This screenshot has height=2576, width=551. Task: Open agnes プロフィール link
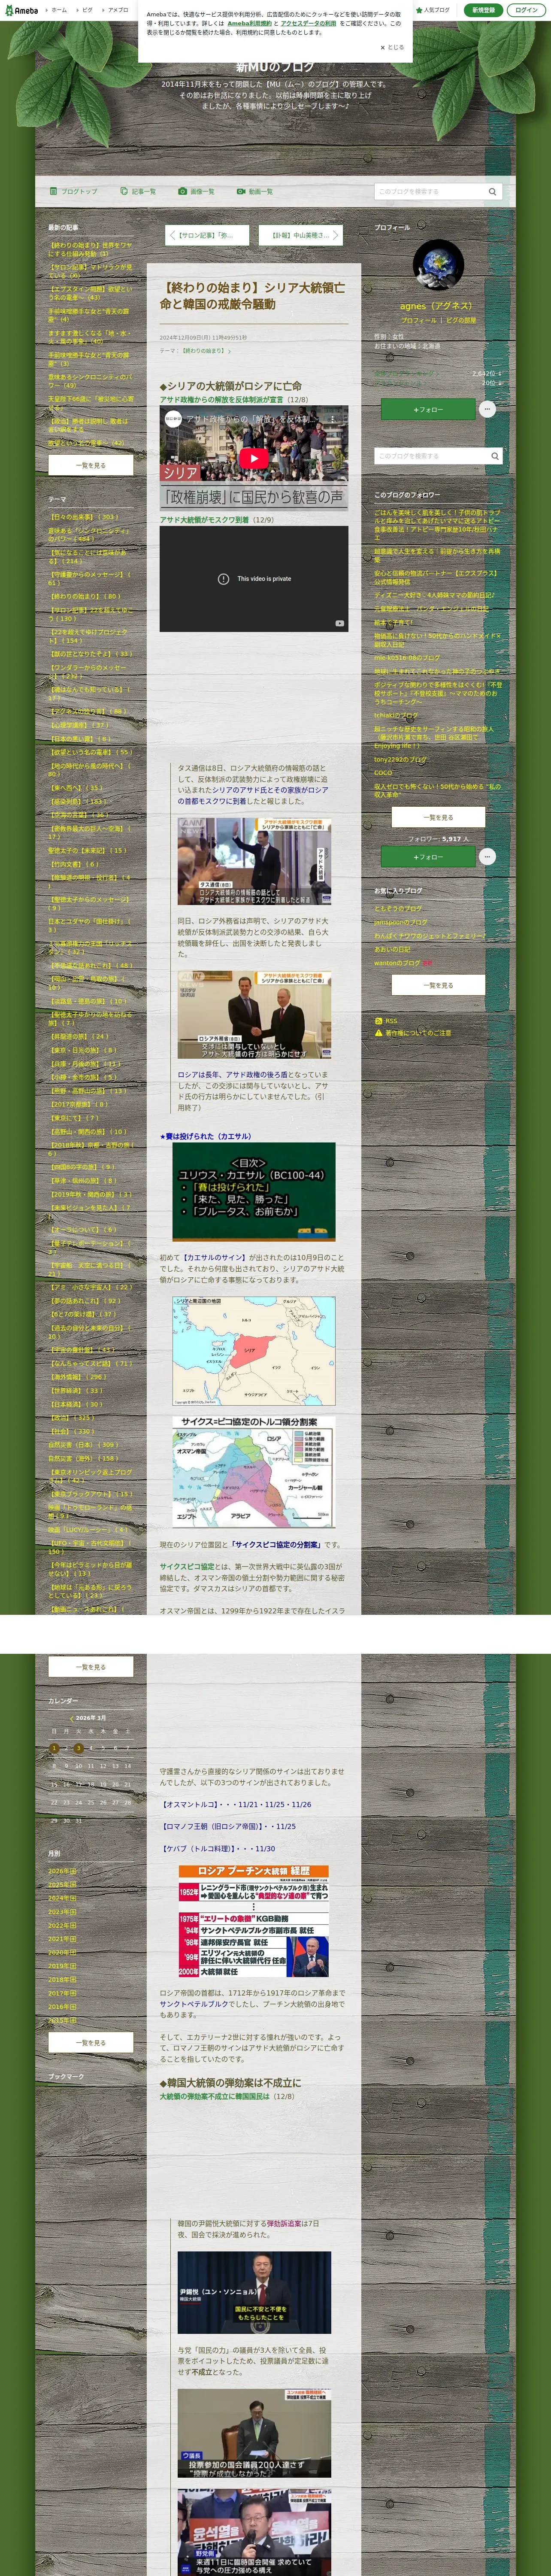[x=419, y=320]
